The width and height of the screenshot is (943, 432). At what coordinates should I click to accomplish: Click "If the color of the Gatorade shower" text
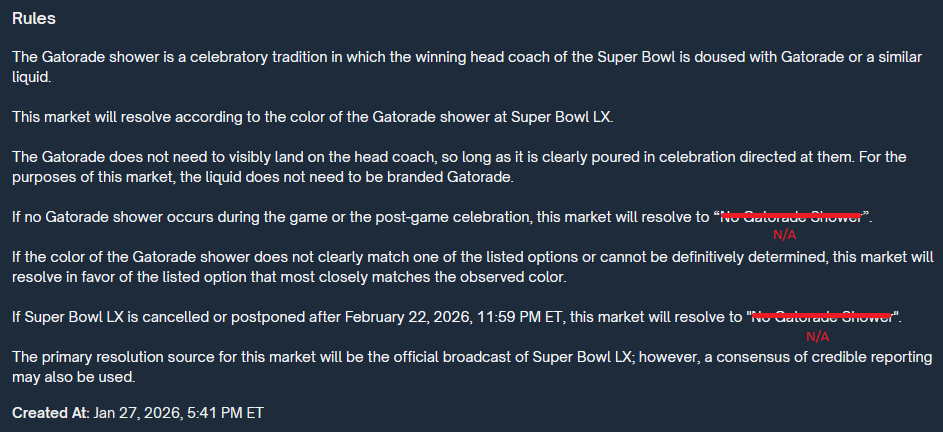coord(136,257)
